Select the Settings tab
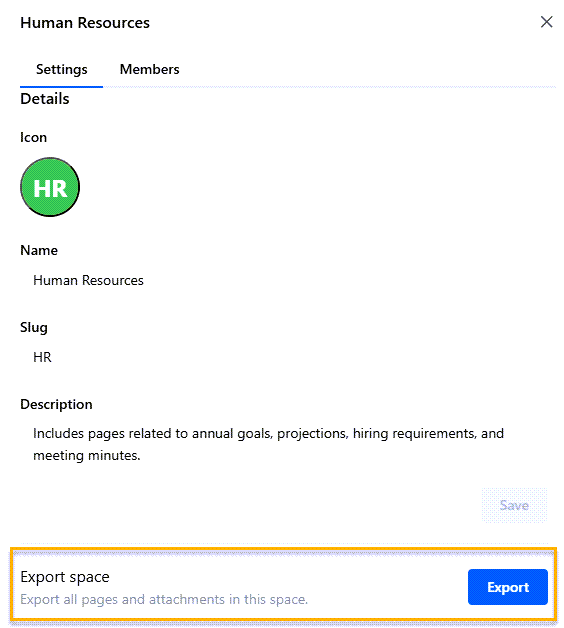Viewport: 564px width, 628px height. tap(62, 69)
